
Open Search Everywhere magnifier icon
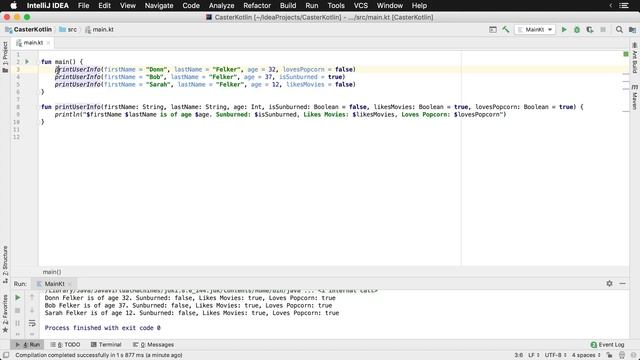(619, 29)
